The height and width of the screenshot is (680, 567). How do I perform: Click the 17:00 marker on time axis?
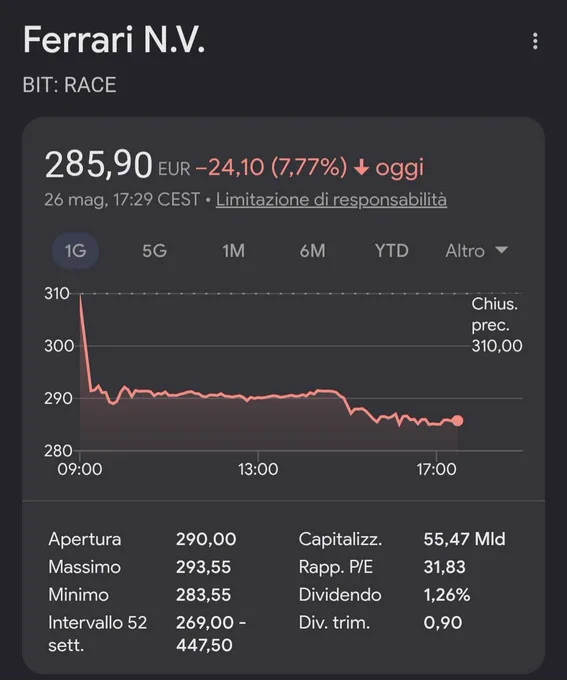click(x=436, y=469)
